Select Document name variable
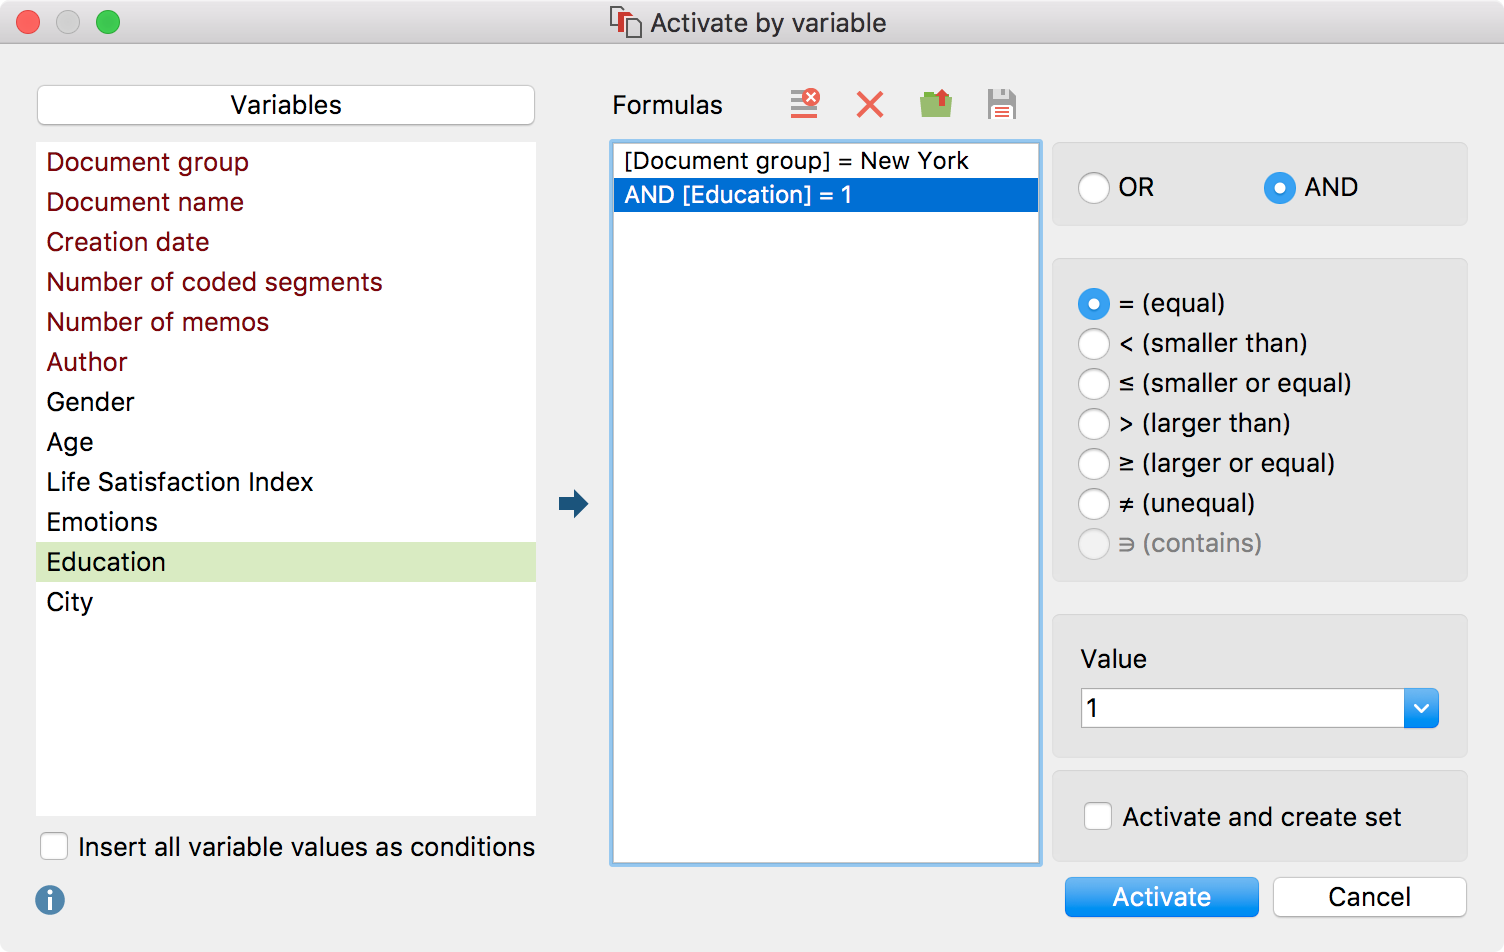1504x952 pixels. [x=286, y=202]
